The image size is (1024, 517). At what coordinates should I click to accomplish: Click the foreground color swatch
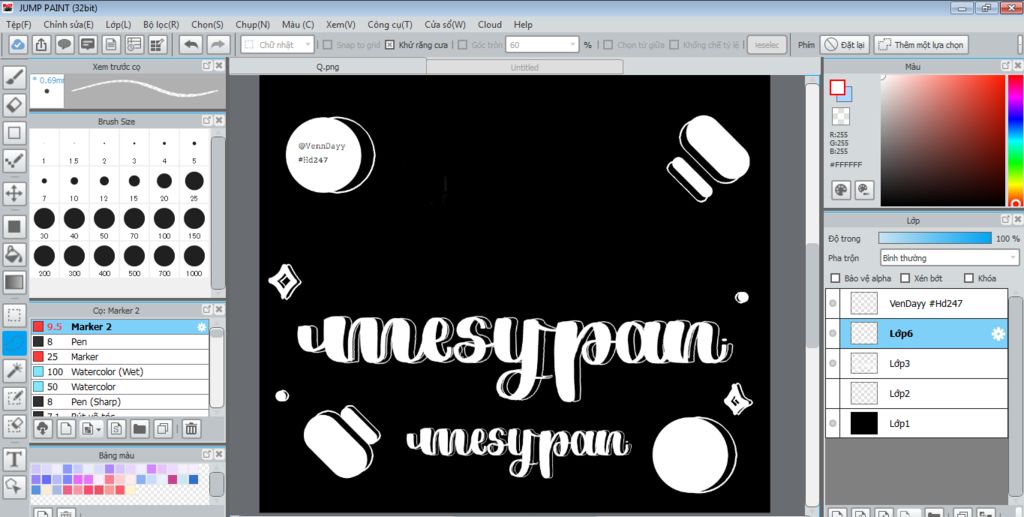837,87
